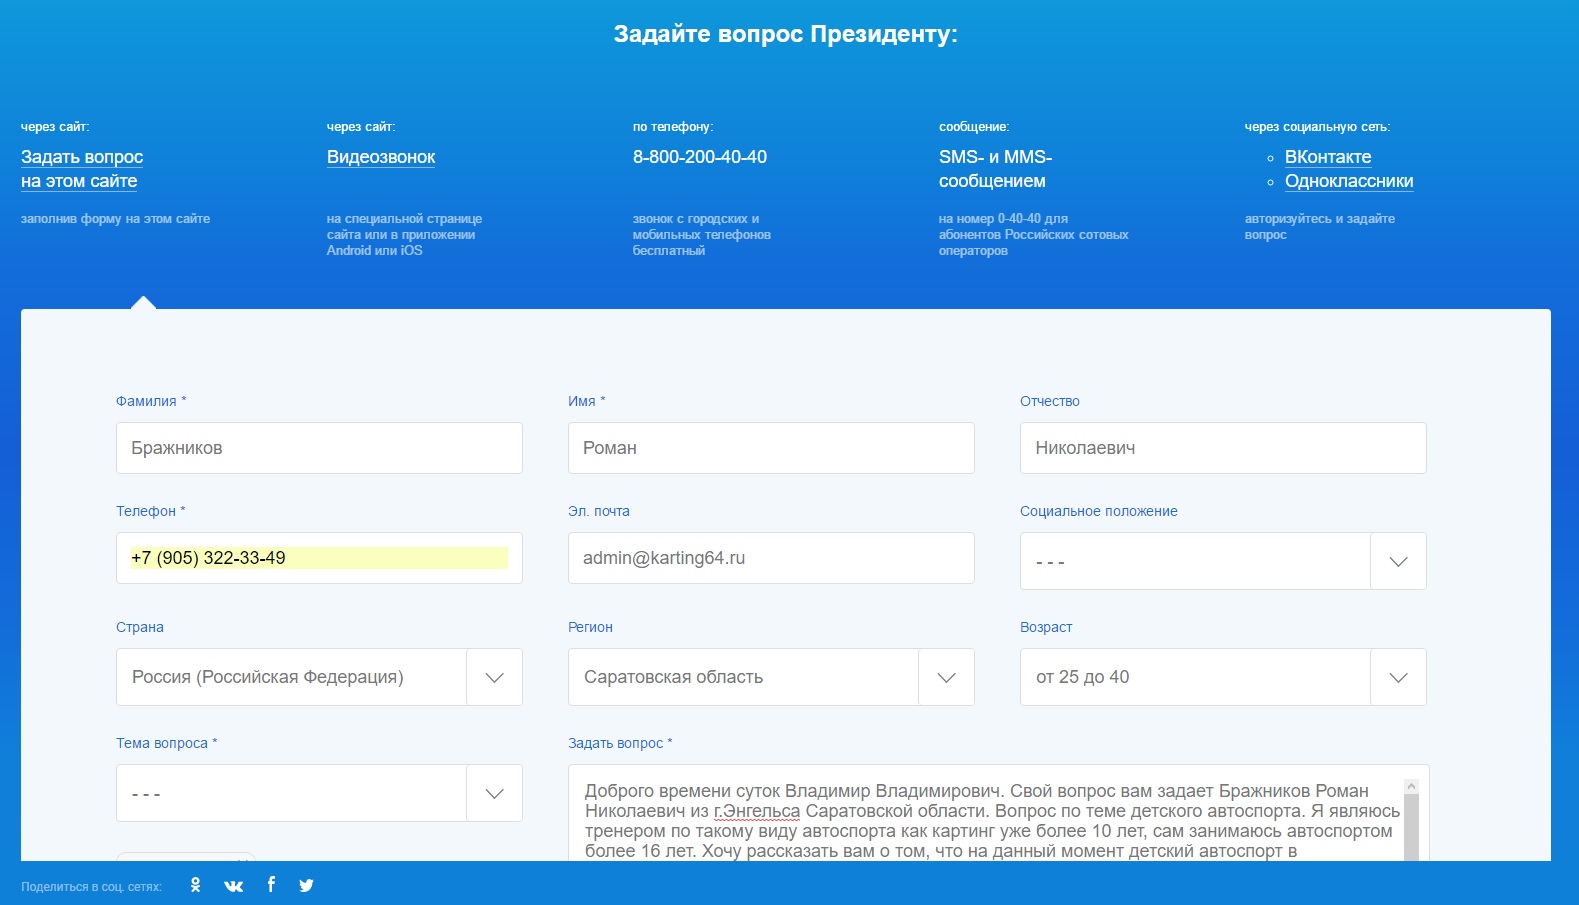Image resolution: width=1579 pixels, height=905 pixels.
Task: Select the Эл. почта email field
Action: pyautogui.click(x=770, y=558)
